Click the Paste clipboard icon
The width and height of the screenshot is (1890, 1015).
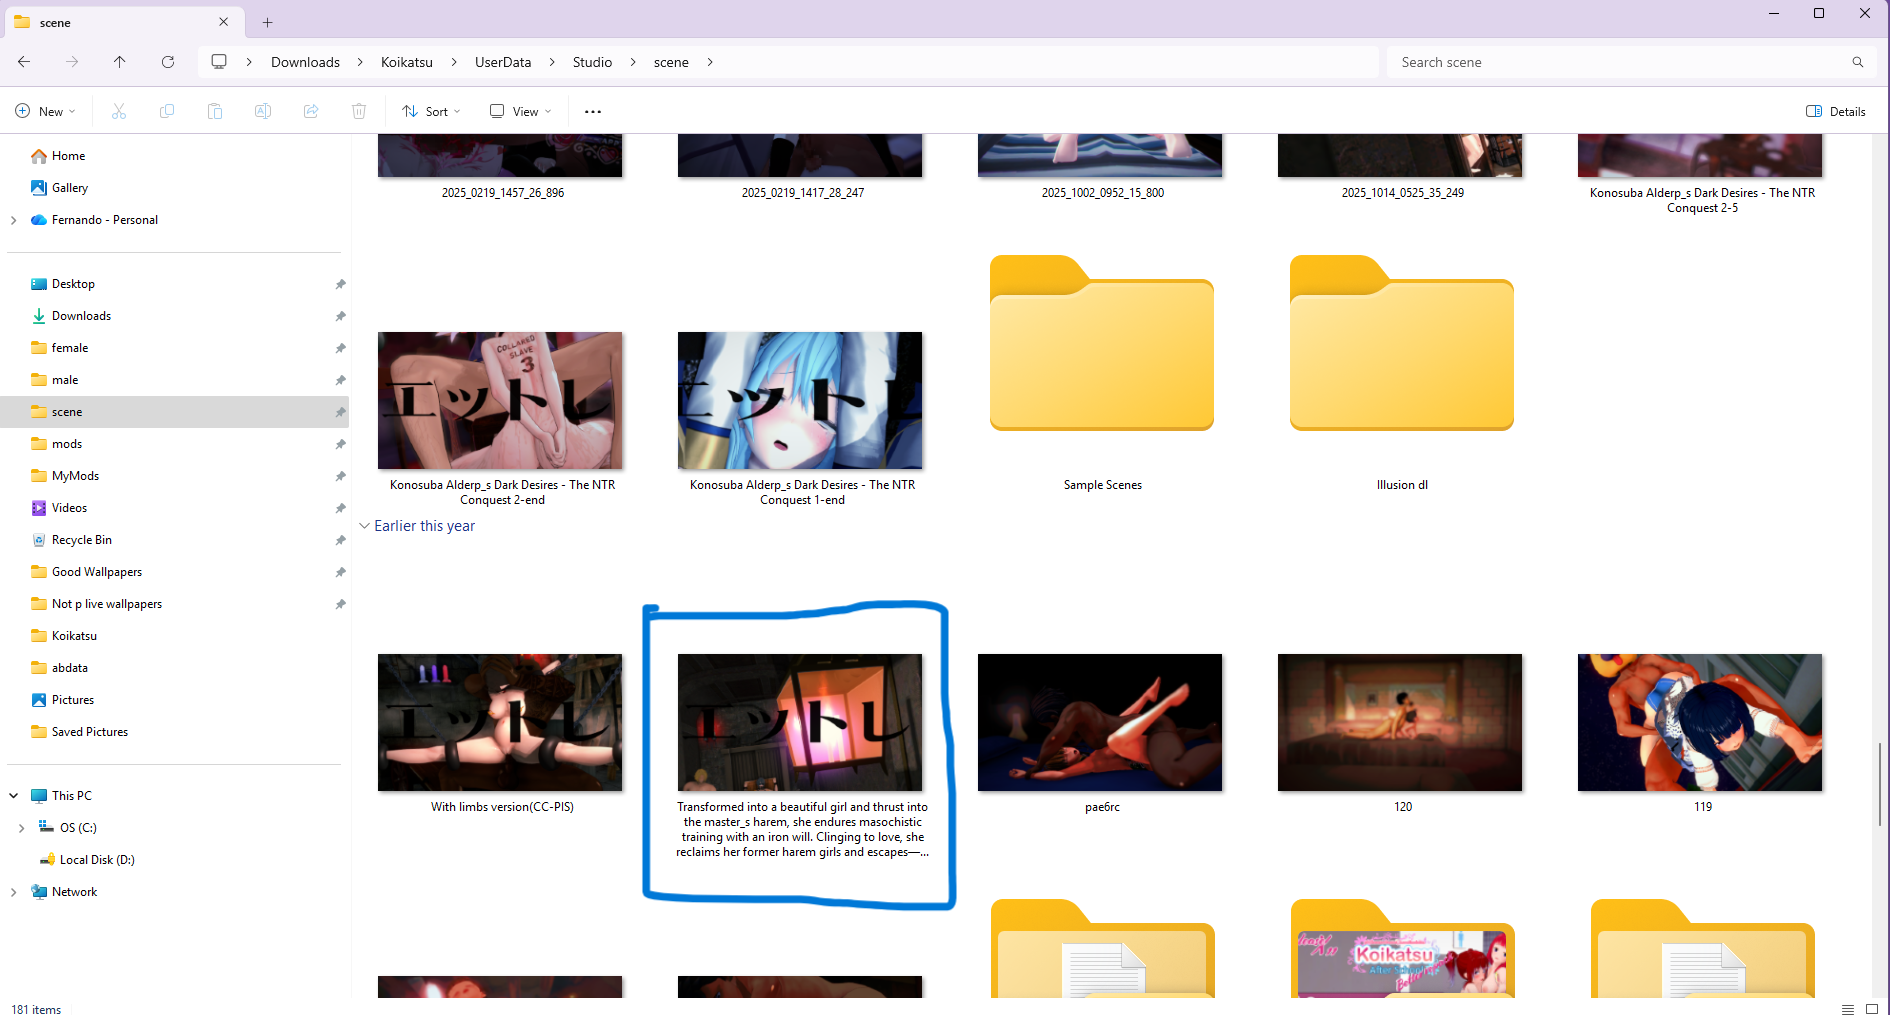215,111
